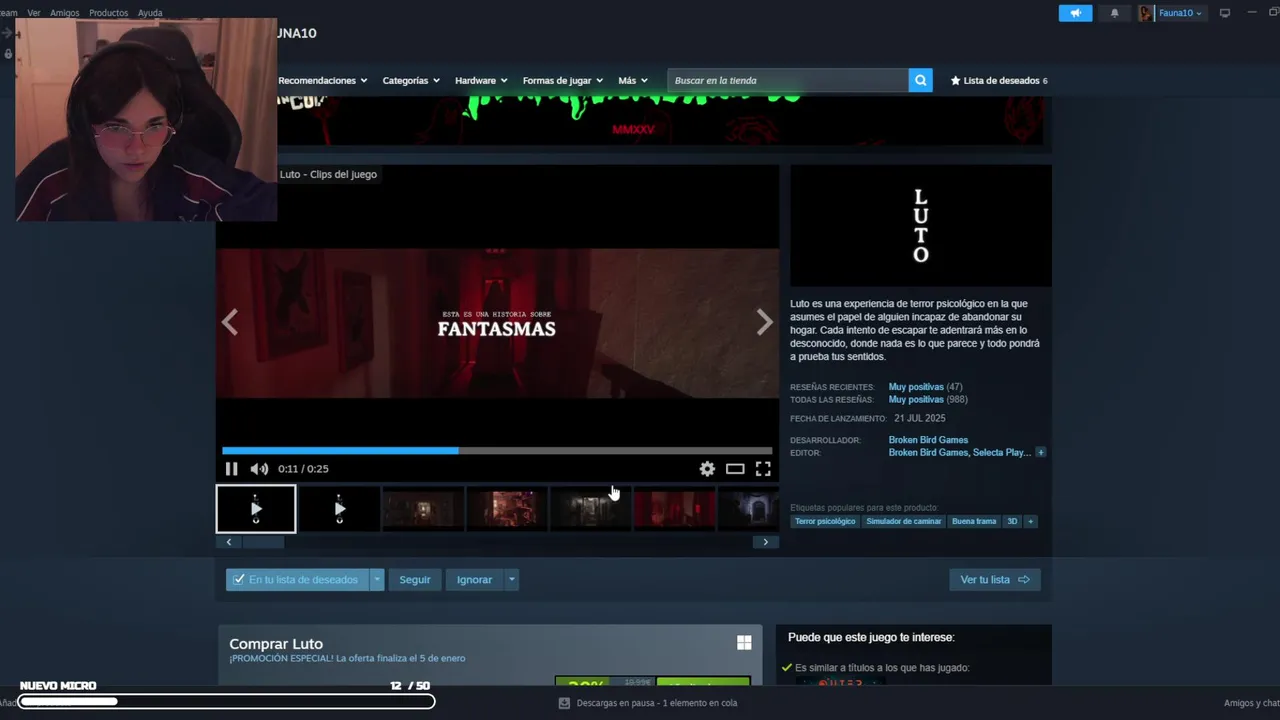Enter fullscreen on the video player
Image resolution: width=1280 pixels, height=720 pixels.
[x=763, y=469]
